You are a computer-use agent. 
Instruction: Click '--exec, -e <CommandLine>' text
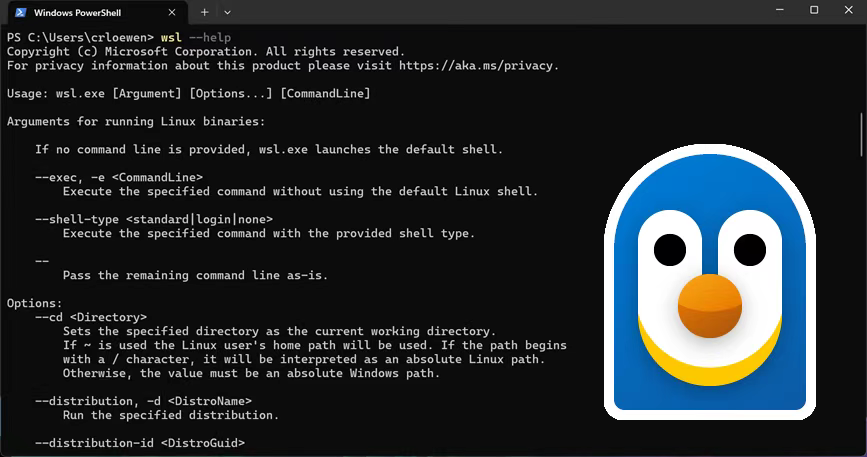(119, 177)
